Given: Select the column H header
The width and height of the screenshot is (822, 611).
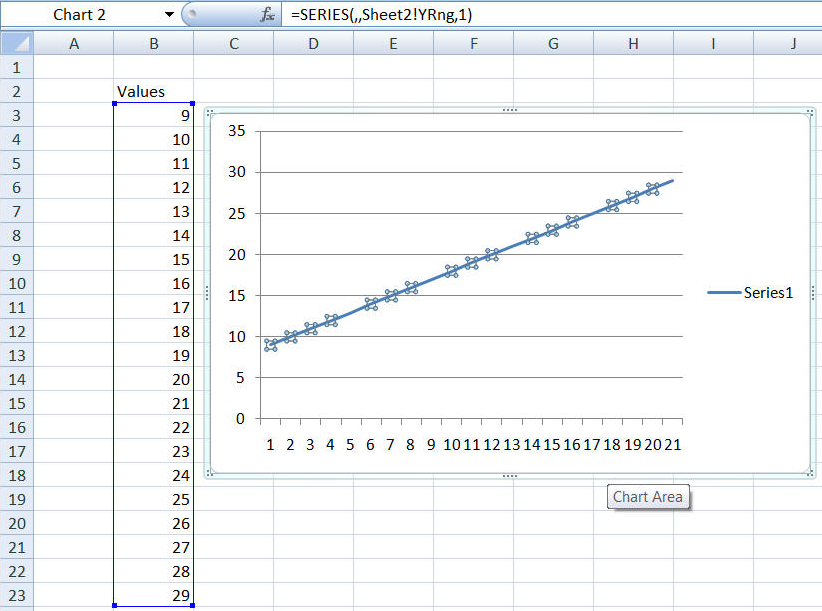Looking at the screenshot, I should click(x=633, y=43).
